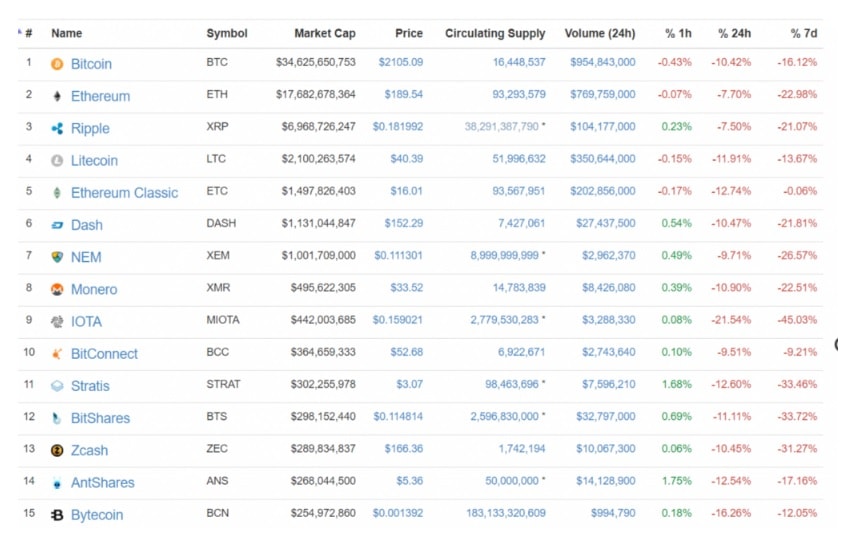Click the Bytecoin logo icon
The image size is (846, 535).
[x=57, y=515]
